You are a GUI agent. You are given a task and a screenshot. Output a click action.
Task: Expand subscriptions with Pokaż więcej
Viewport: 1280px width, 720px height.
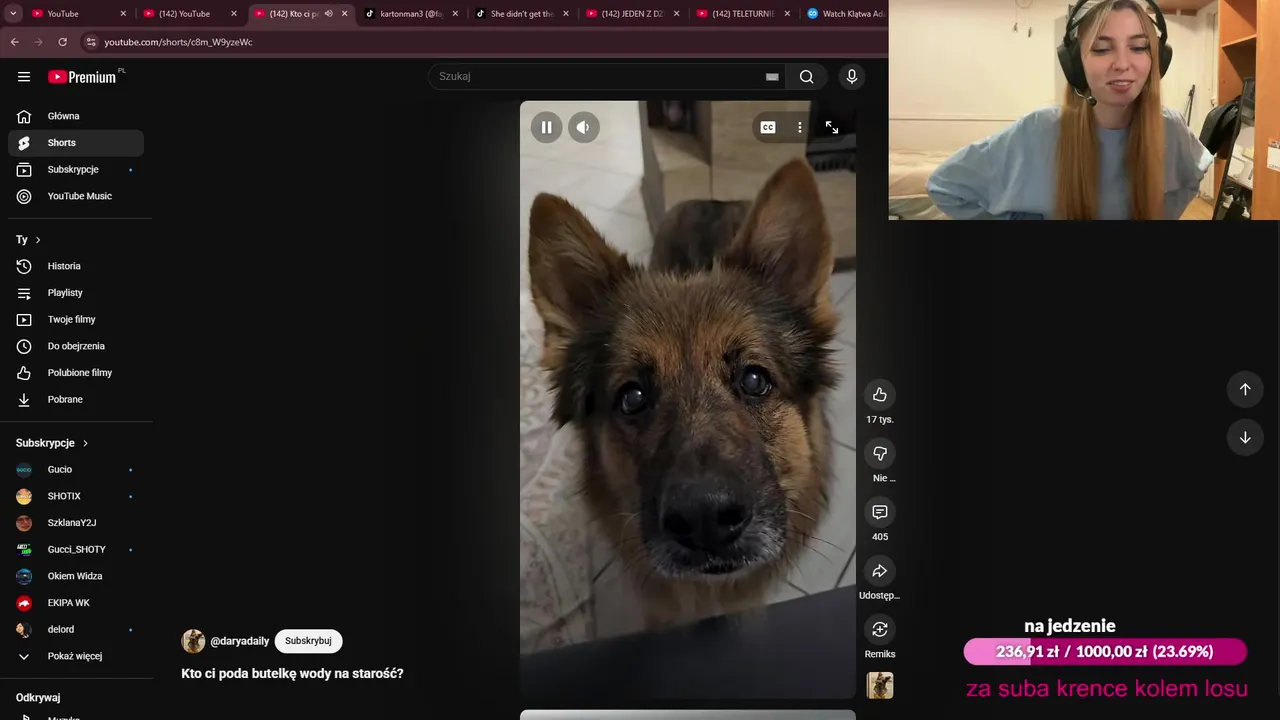pos(76,656)
